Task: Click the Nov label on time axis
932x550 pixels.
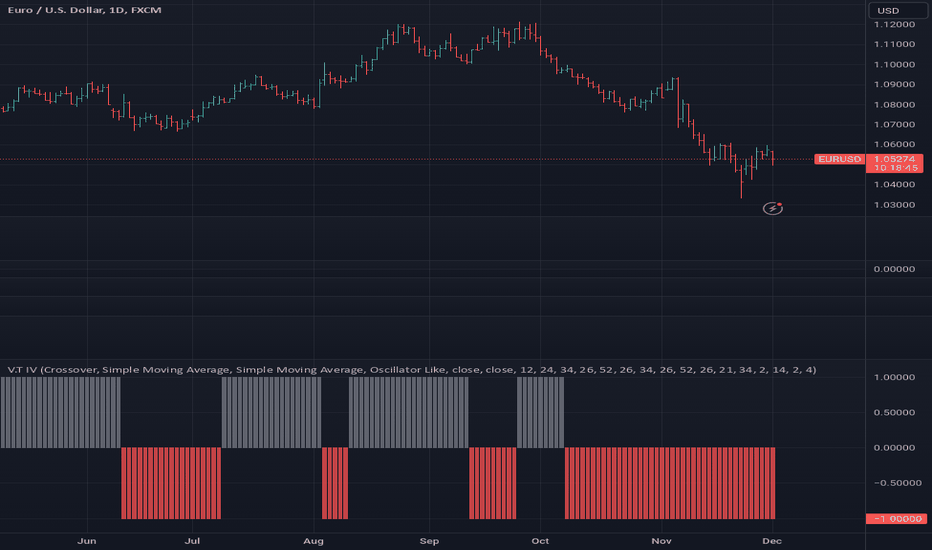Action: click(662, 541)
